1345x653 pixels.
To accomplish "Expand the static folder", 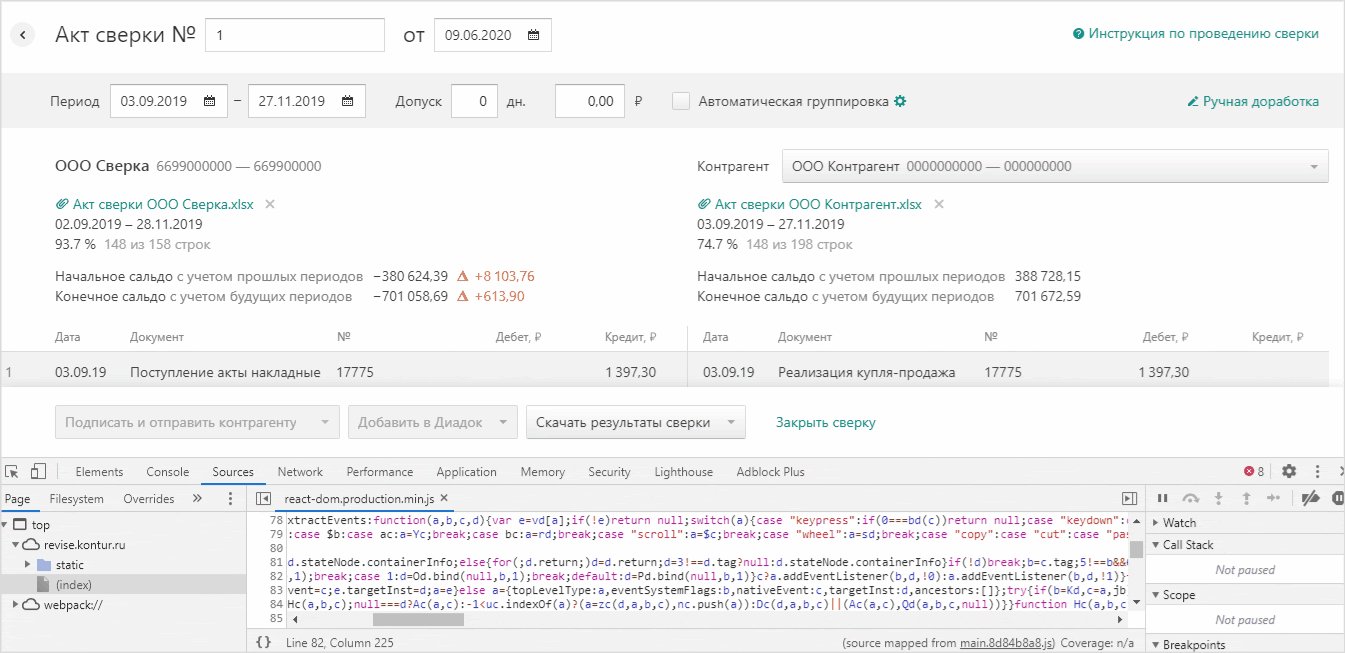I will pyautogui.click(x=28, y=565).
